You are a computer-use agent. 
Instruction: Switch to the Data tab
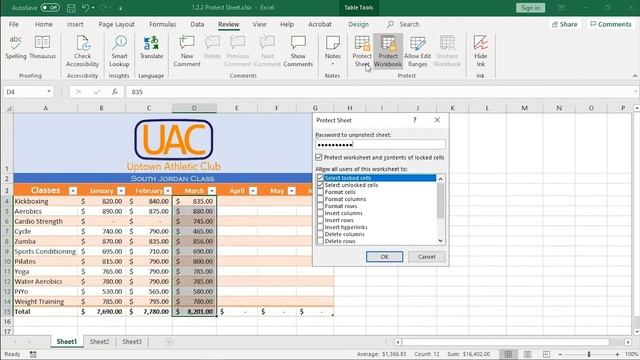tap(197, 24)
